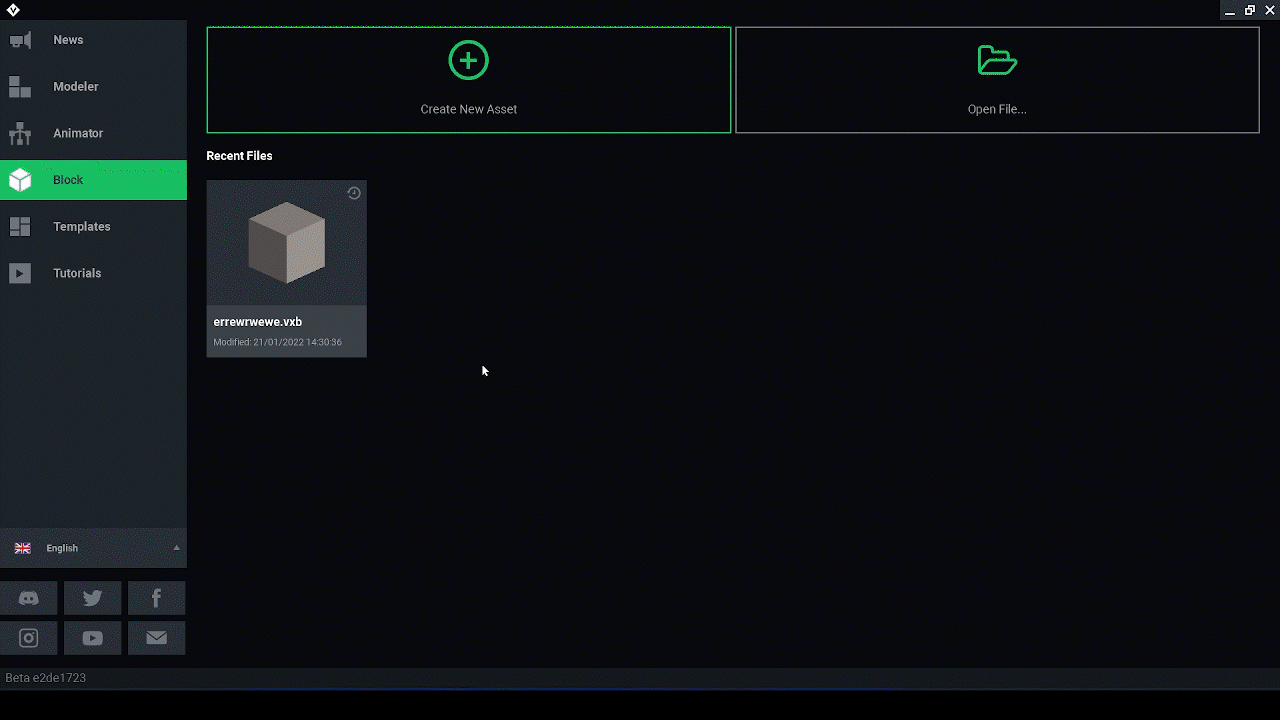Open the Templates section
The width and height of the screenshot is (1280, 720).
tap(81, 227)
